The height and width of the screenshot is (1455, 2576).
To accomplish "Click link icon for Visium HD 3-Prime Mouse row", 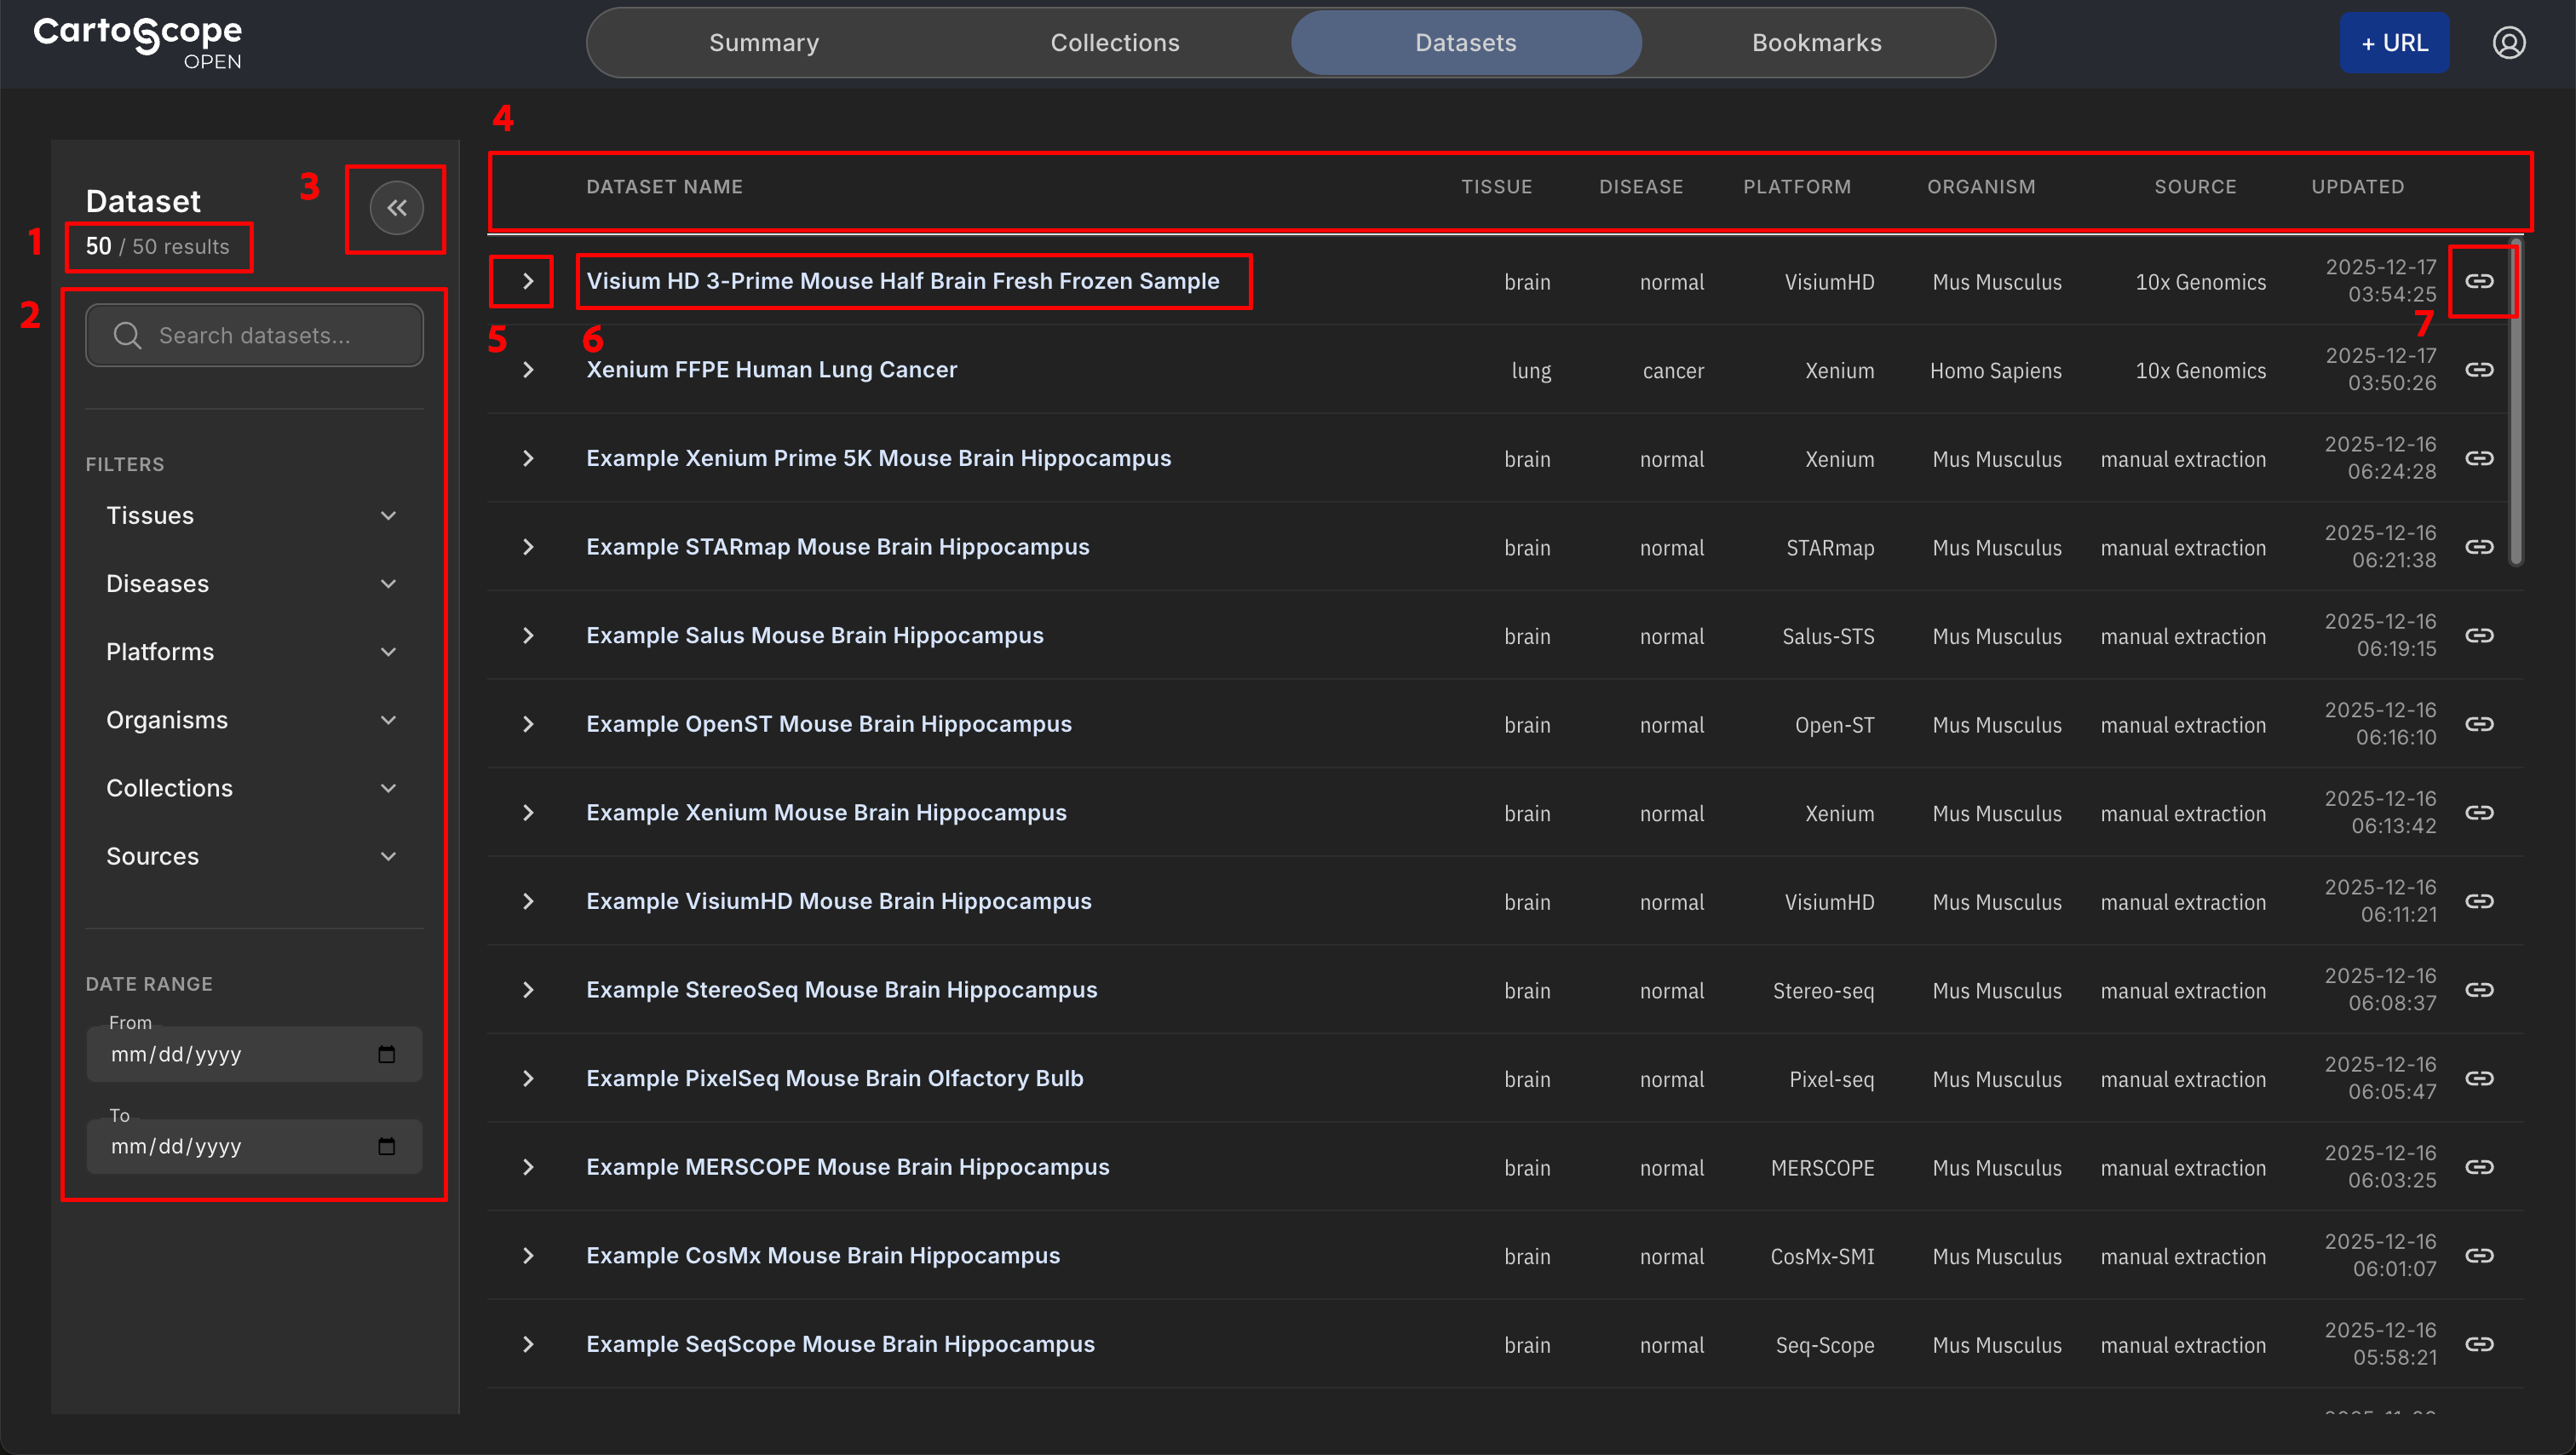I will (x=2478, y=281).
